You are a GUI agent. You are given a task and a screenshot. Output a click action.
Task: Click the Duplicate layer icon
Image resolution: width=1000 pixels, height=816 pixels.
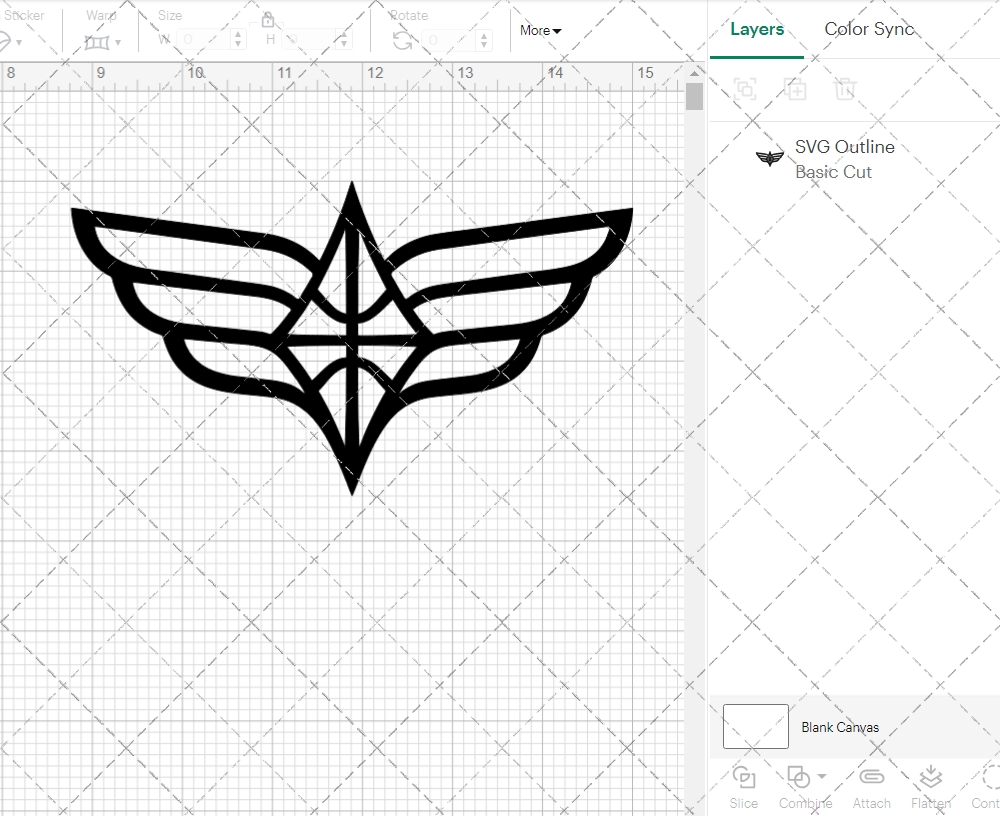tap(795, 89)
